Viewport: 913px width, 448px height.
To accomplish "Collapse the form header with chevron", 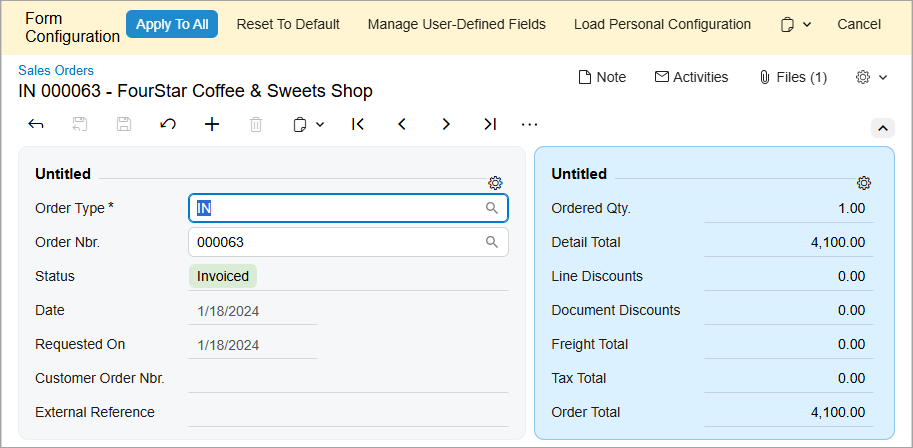I will [883, 128].
